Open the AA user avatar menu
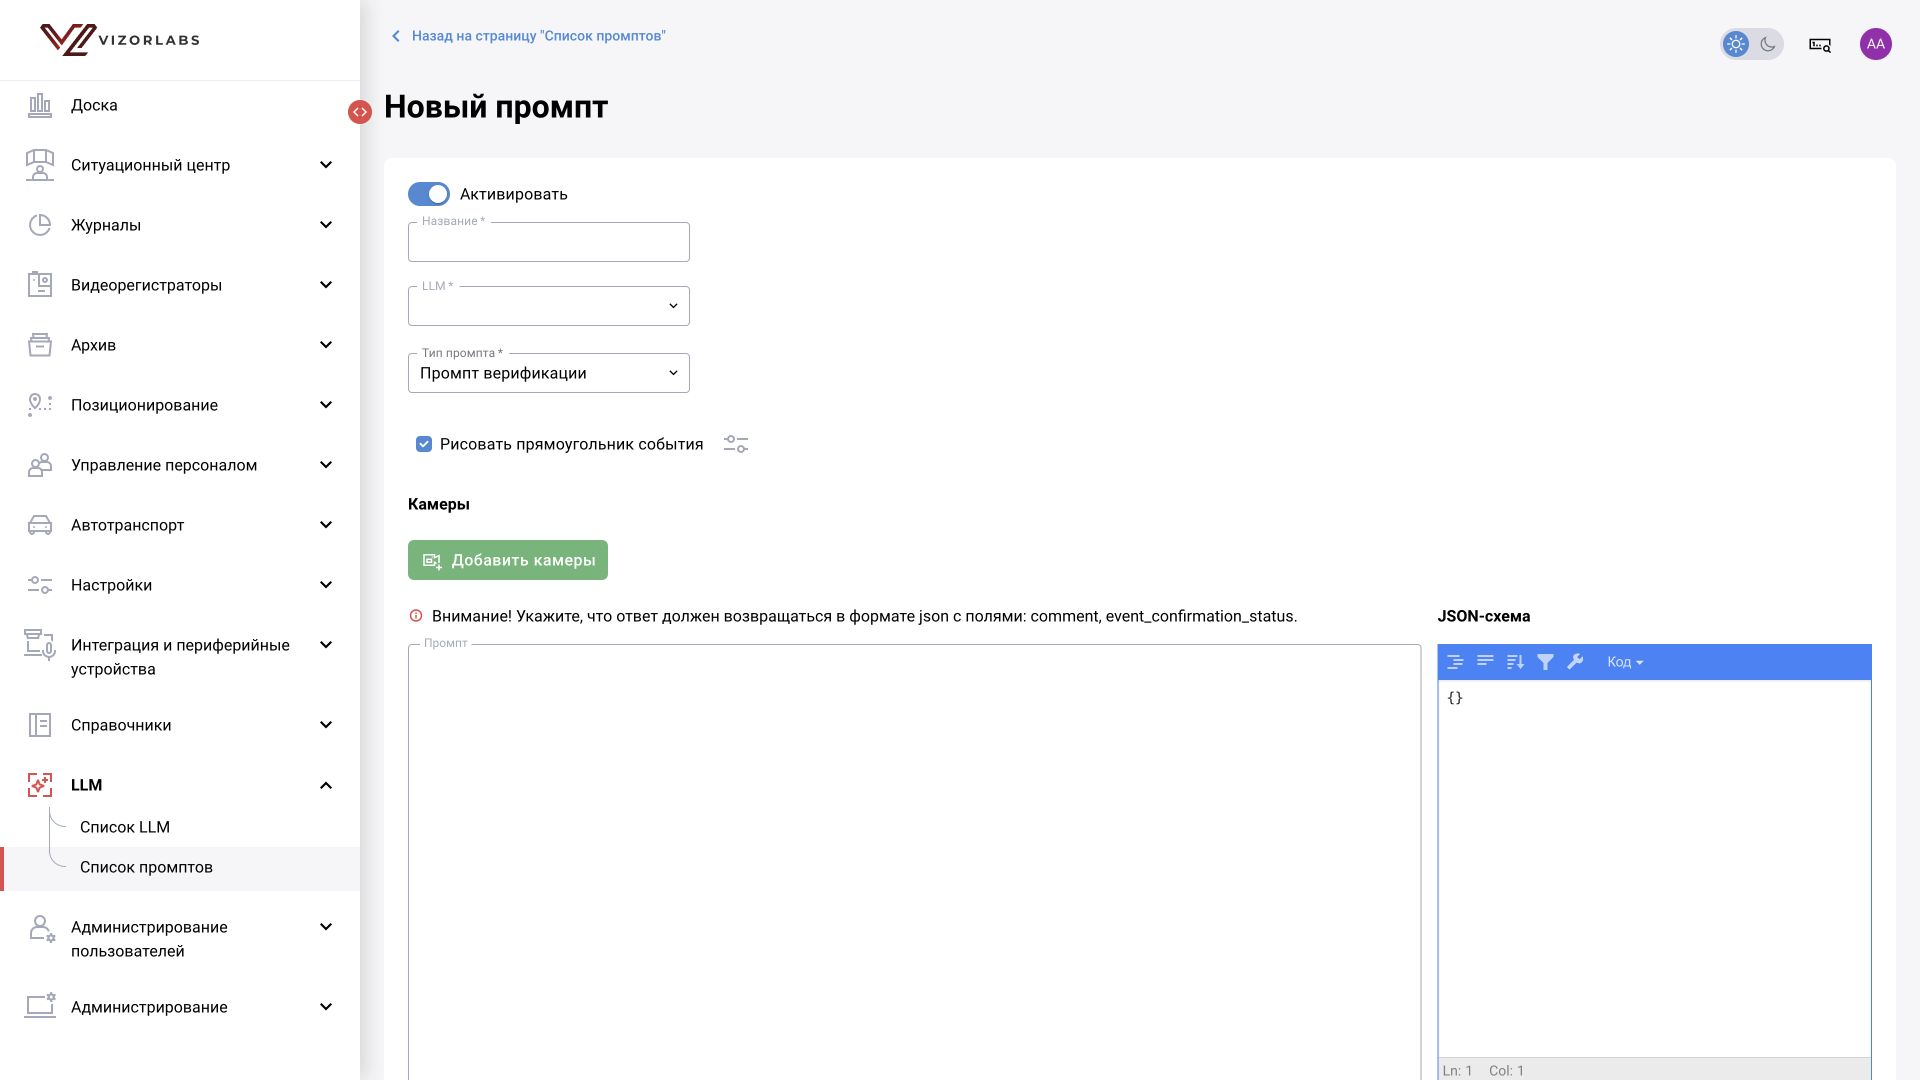This screenshot has width=1920, height=1080. (x=1876, y=44)
